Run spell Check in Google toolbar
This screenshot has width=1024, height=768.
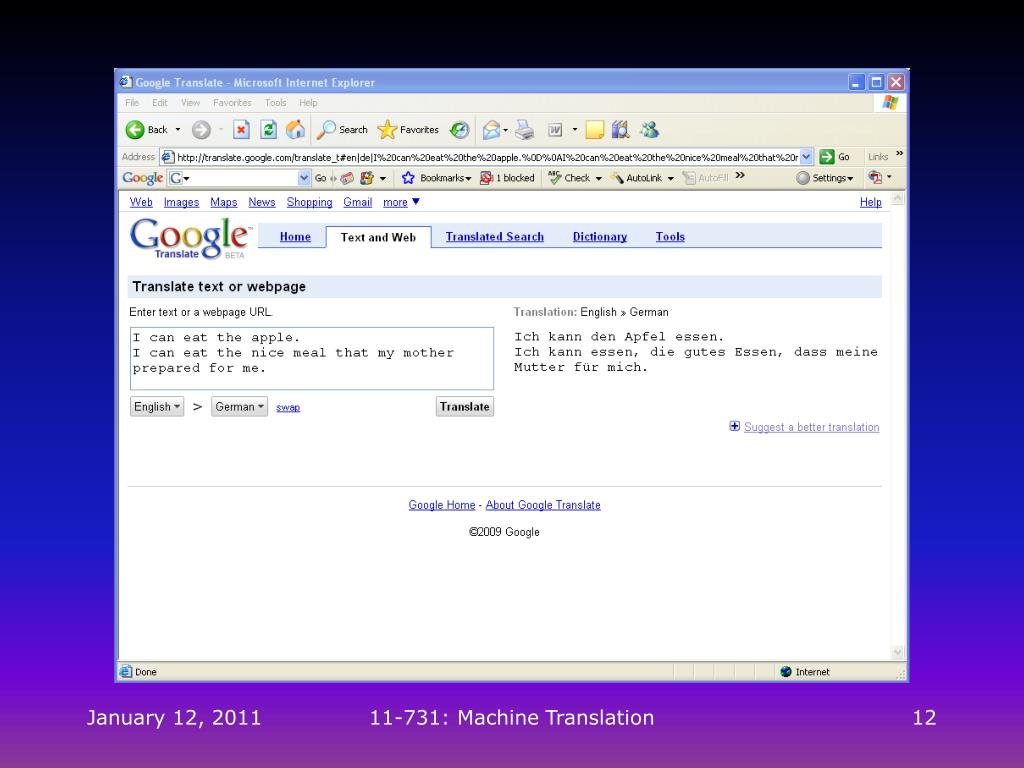569,178
